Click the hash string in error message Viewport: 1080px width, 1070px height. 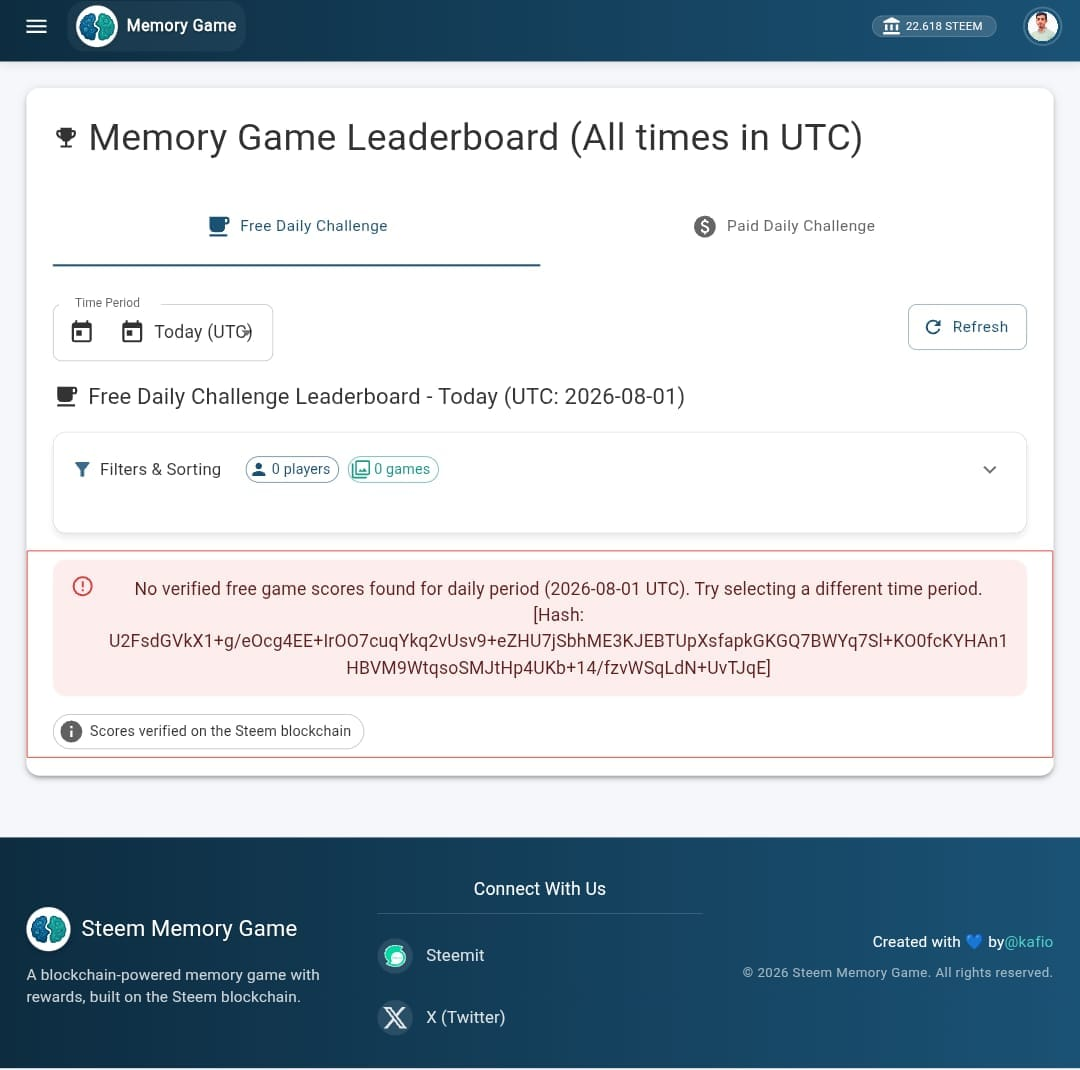click(558, 655)
